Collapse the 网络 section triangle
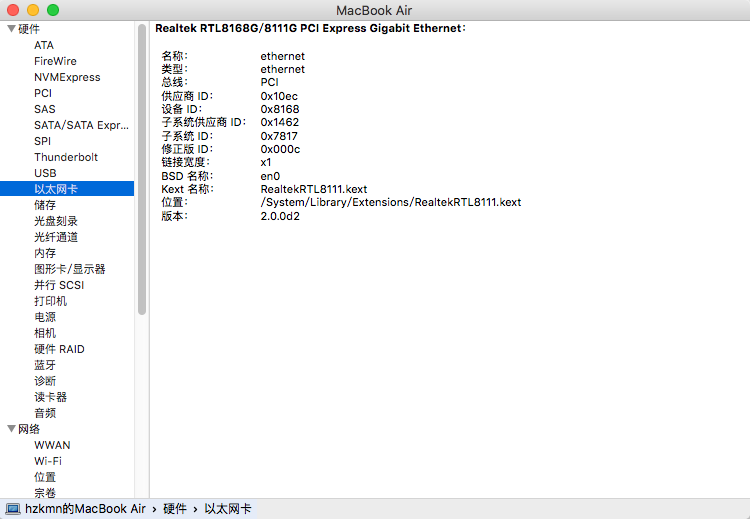The image size is (750, 519). tap(11, 429)
